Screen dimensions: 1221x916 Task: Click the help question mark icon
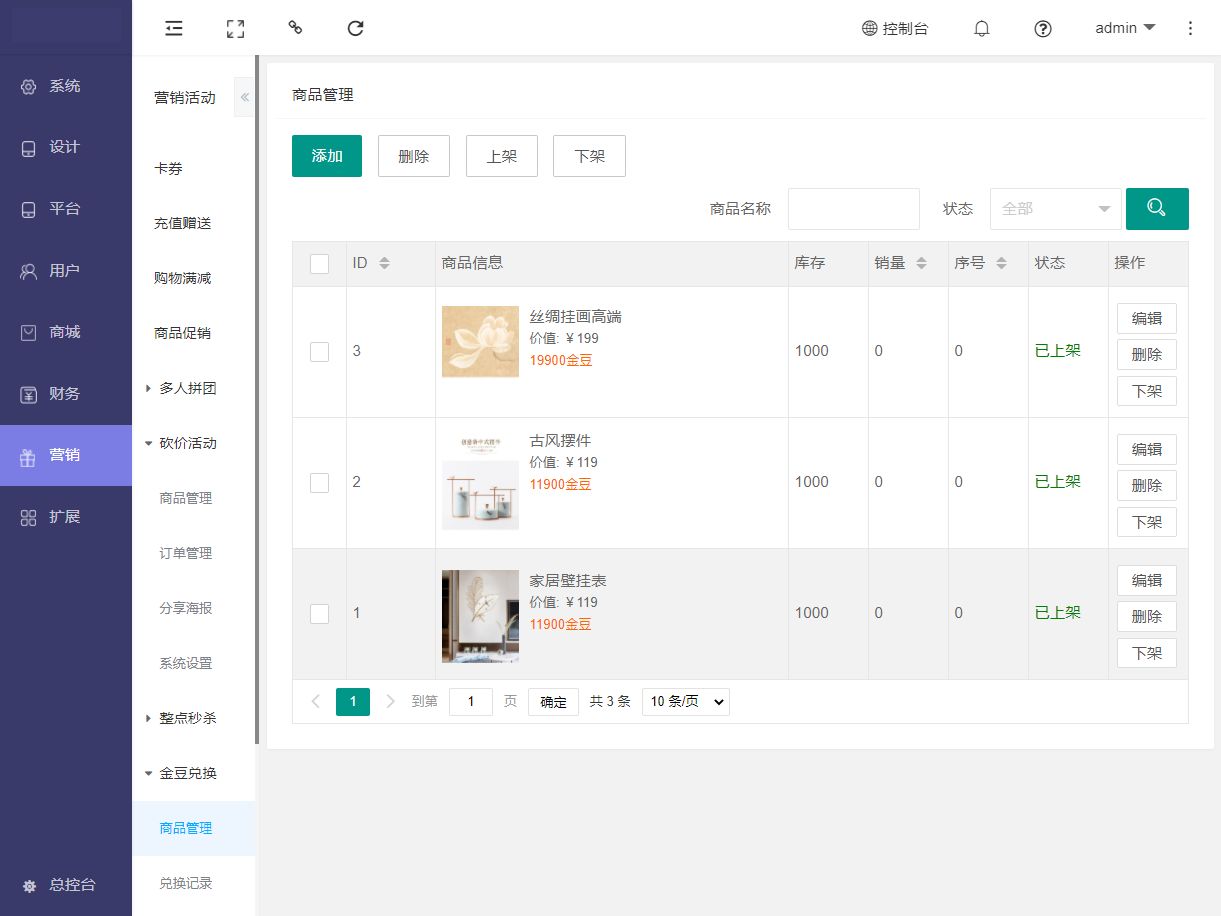point(1042,28)
